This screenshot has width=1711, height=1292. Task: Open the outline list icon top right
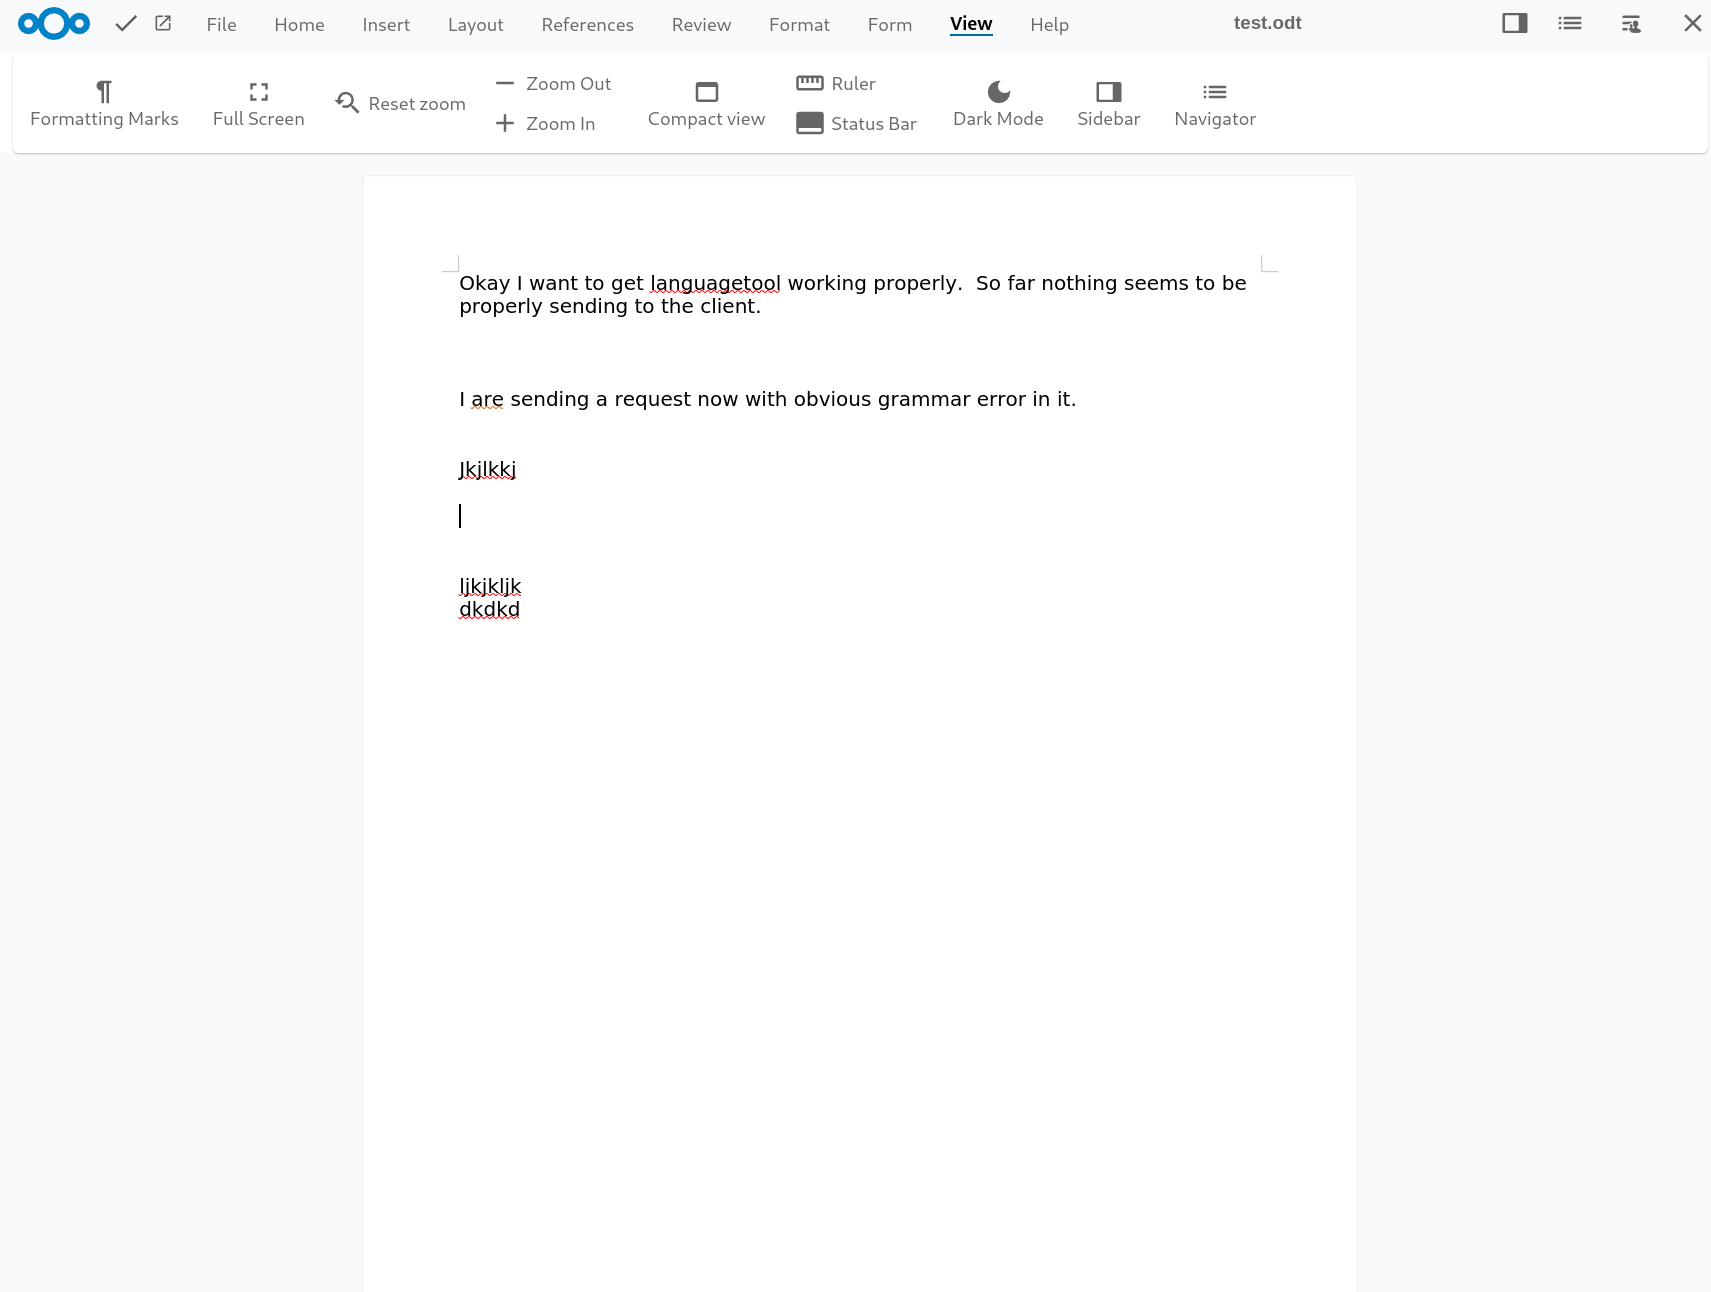[x=1569, y=22]
